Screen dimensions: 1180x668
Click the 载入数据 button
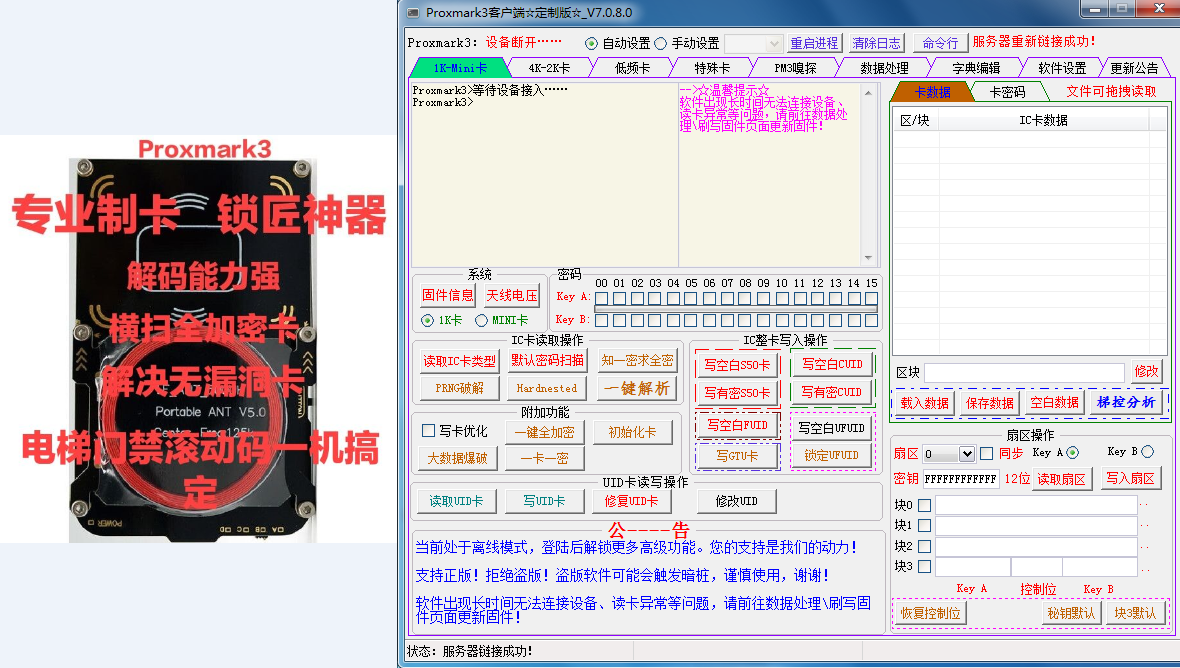click(x=925, y=403)
